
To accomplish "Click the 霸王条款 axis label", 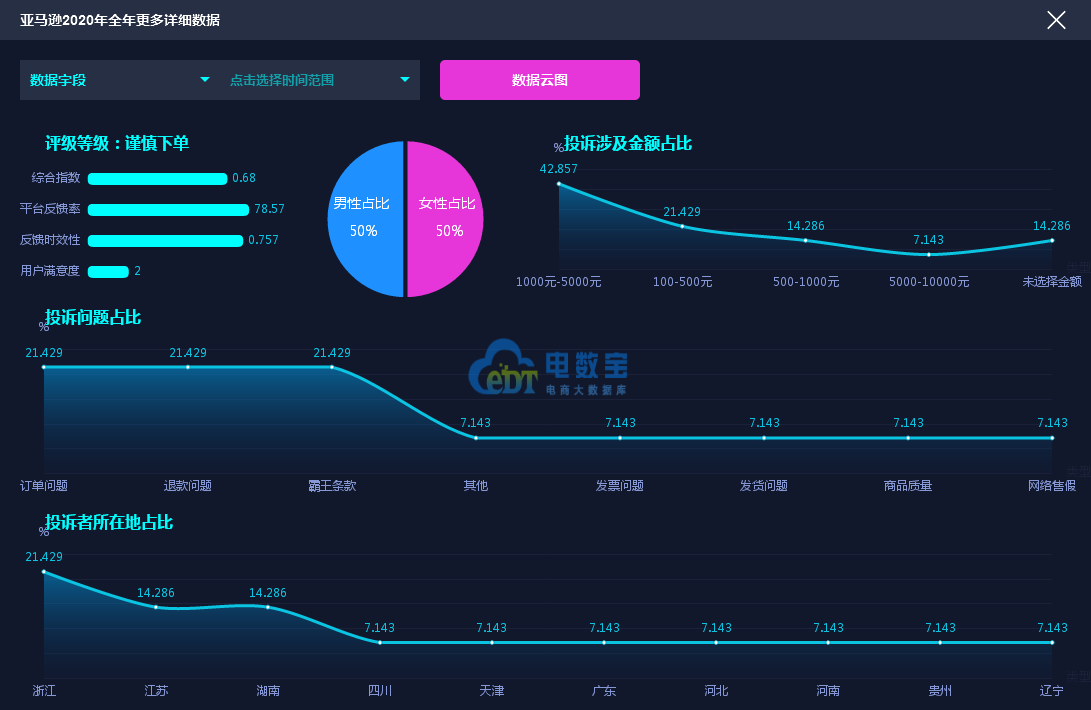I will point(332,486).
